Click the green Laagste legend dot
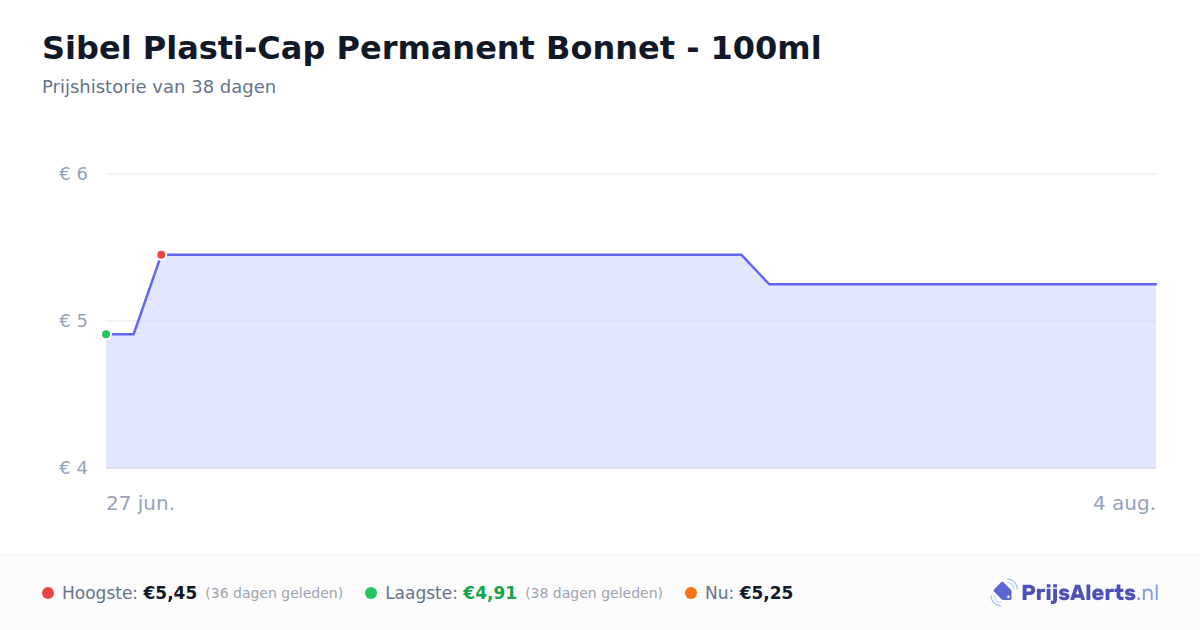1200x630 pixels. pyautogui.click(x=371, y=593)
